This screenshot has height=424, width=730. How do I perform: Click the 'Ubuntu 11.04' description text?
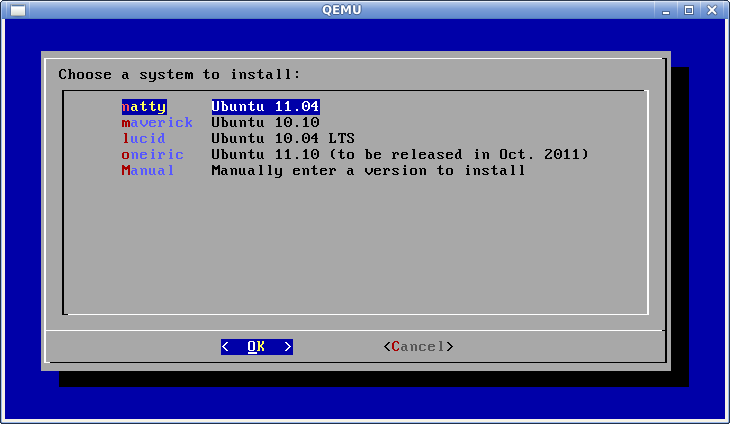click(x=265, y=107)
